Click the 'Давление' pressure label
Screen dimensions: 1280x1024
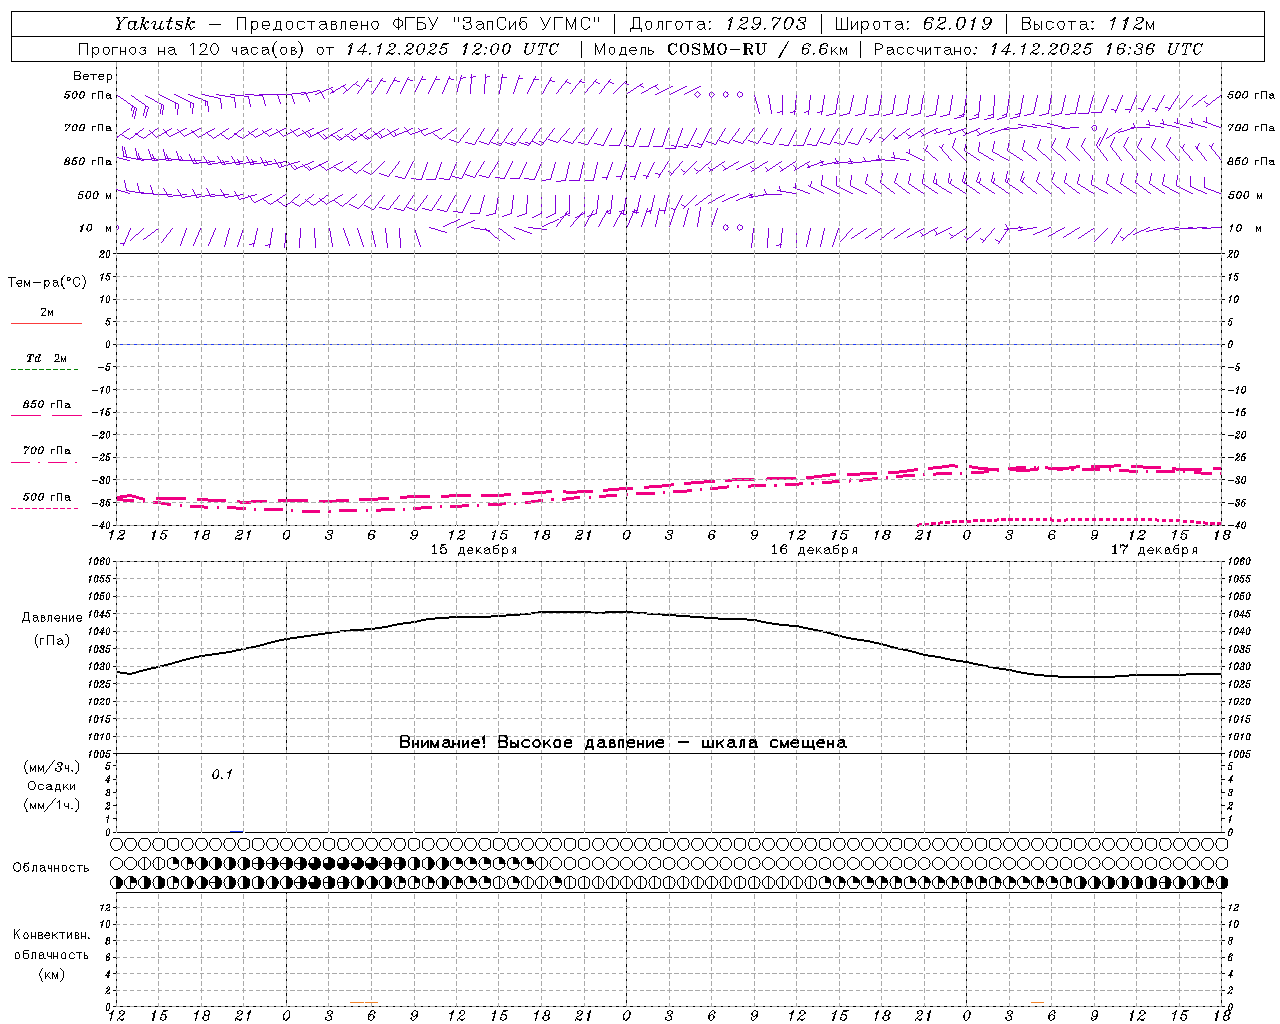click(52, 618)
